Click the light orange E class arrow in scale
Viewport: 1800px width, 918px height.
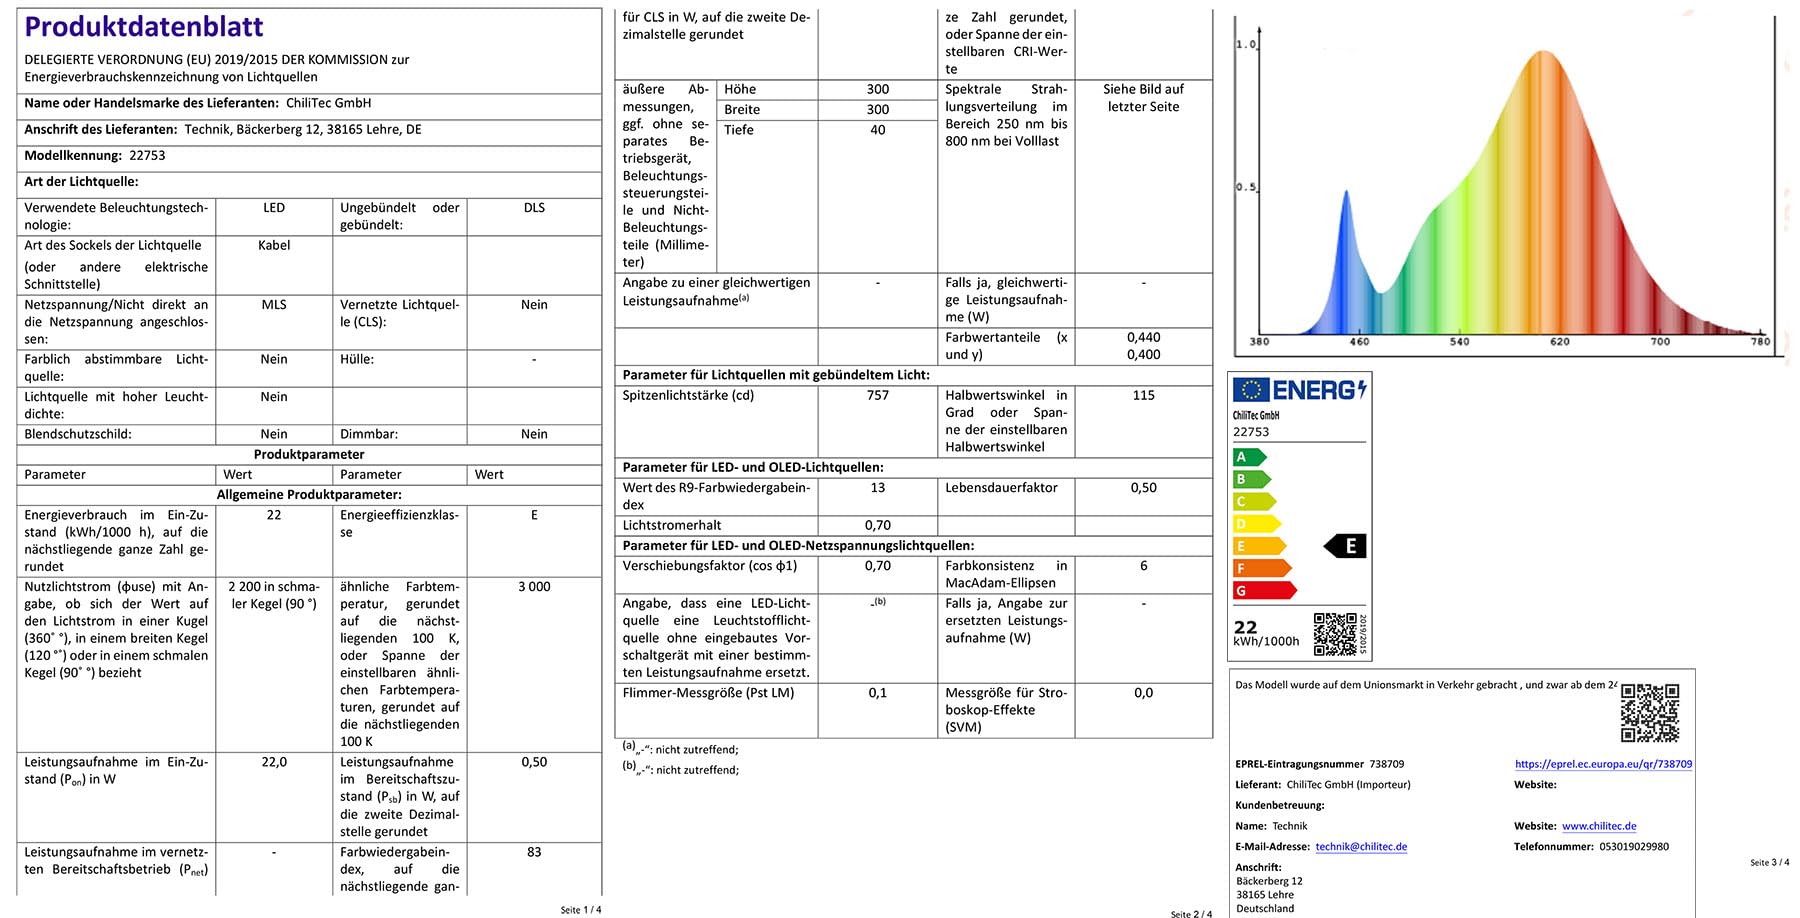(x=1260, y=546)
